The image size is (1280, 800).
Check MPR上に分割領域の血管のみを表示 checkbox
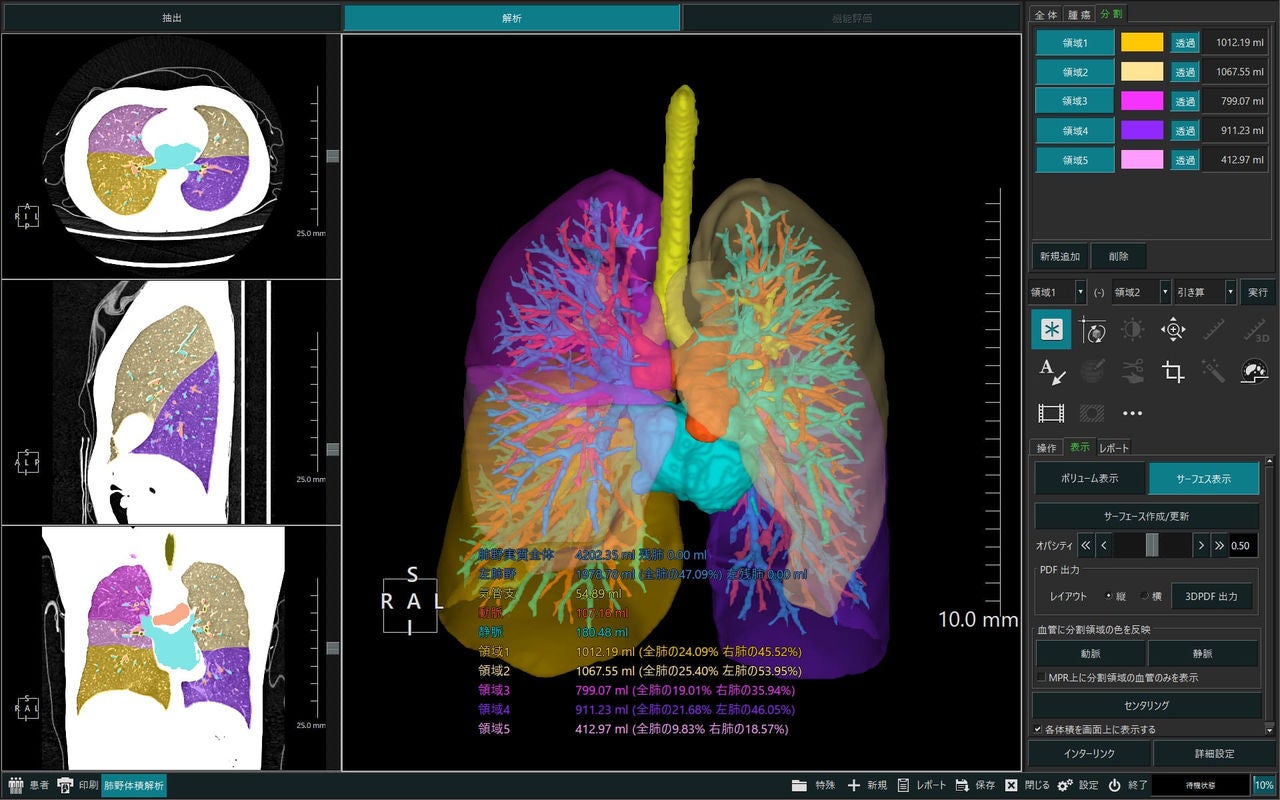1040,678
